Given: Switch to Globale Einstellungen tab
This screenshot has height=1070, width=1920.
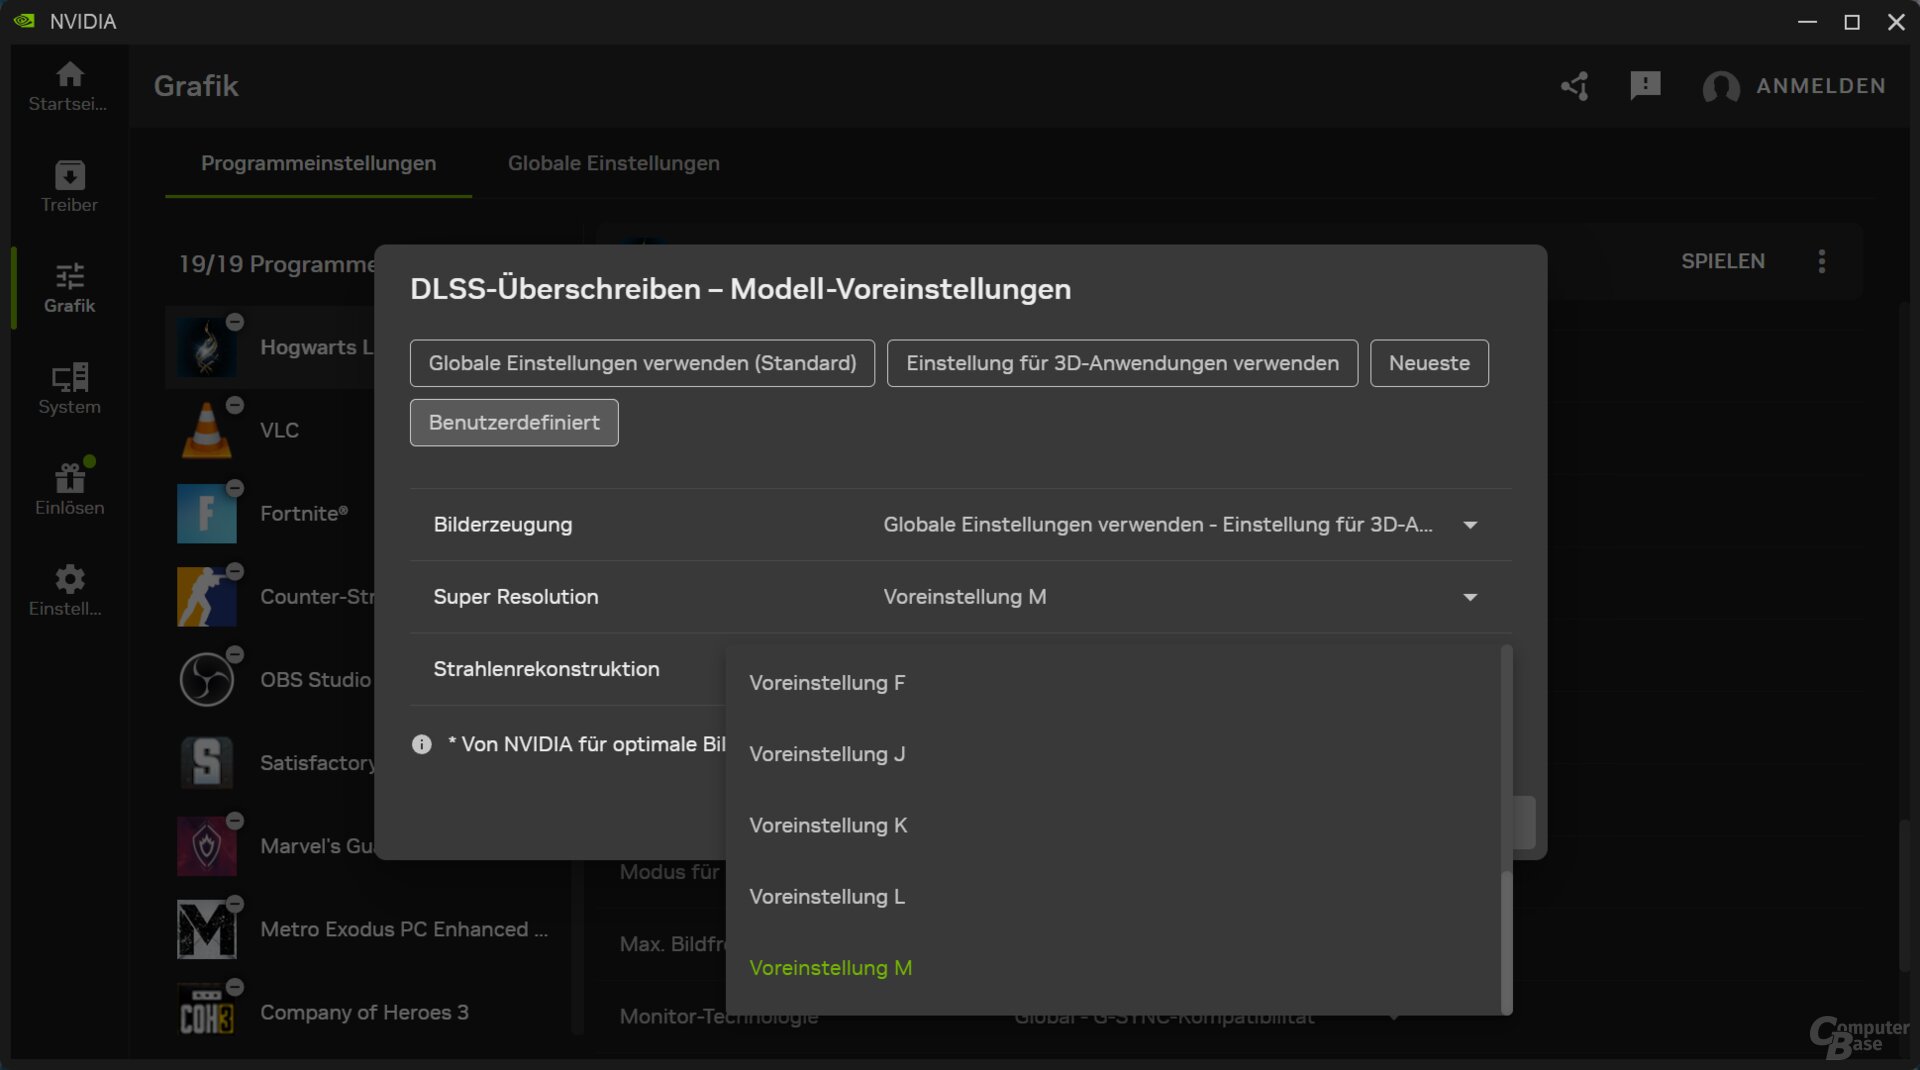Looking at the screenshot, I should click(613, 163).
